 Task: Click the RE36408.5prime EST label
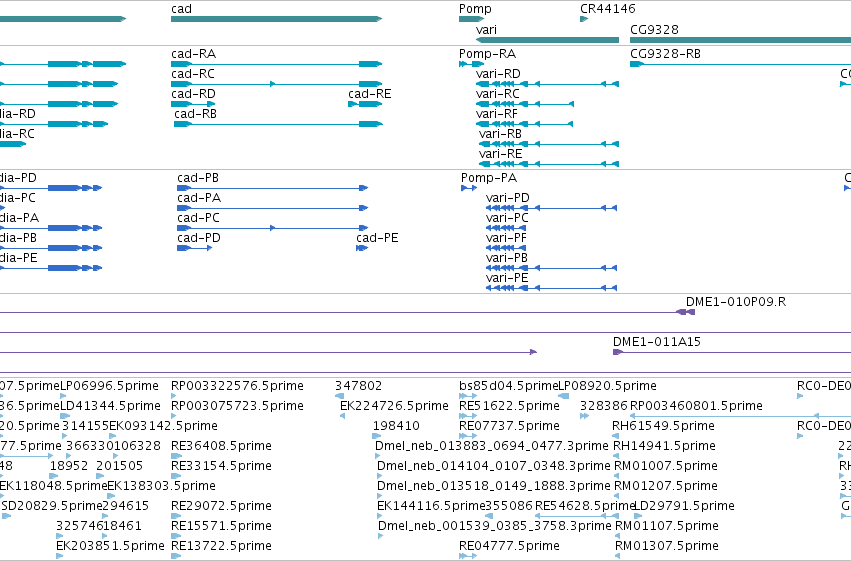click(221, 446)
